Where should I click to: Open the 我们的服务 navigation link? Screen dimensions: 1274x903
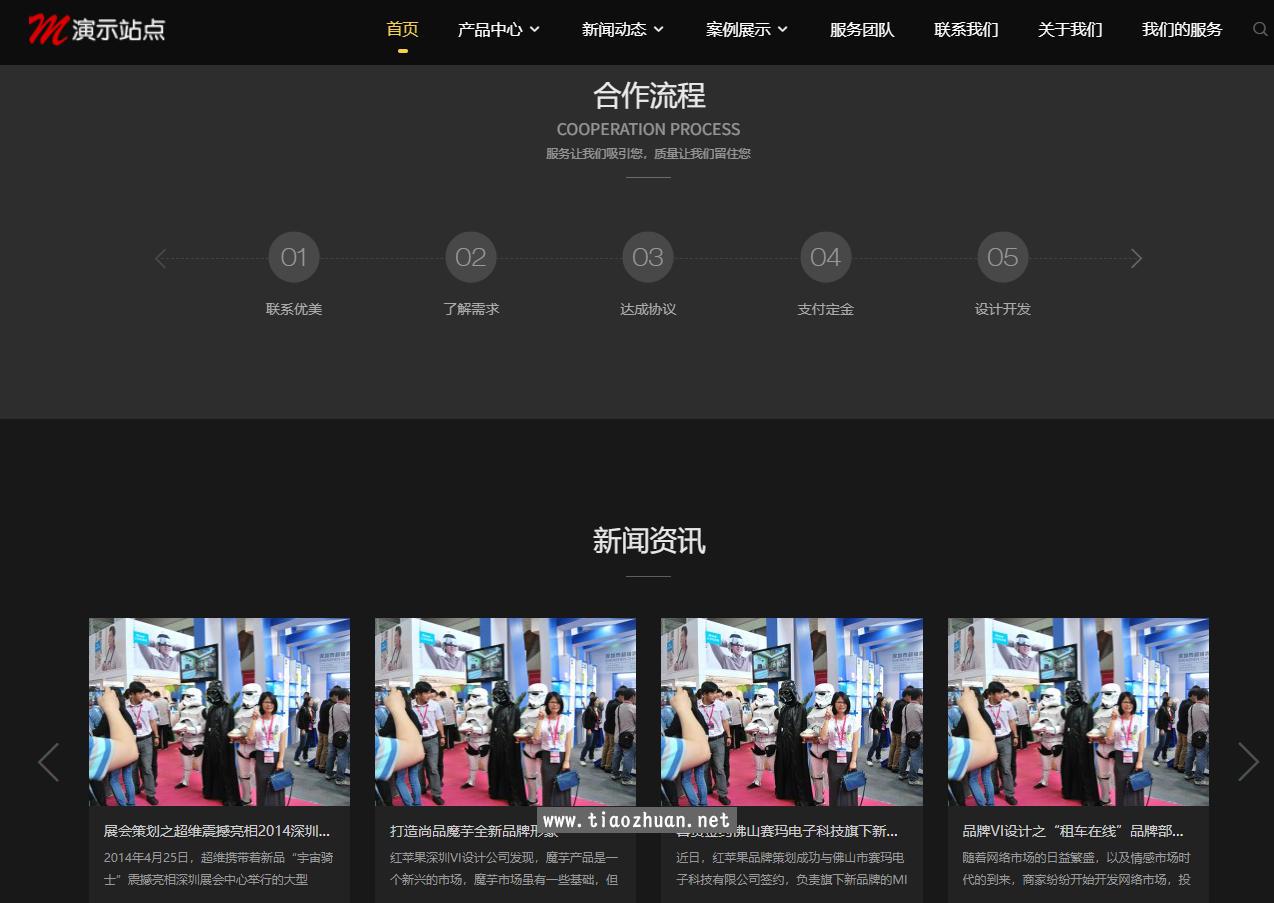pos(1181,30)
